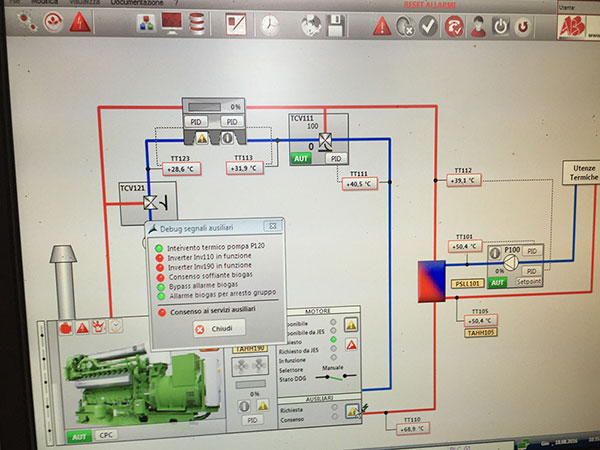Open the database icon in toolbar
The width and height of the screenshot is (600, 450).
tap(197, 22)
